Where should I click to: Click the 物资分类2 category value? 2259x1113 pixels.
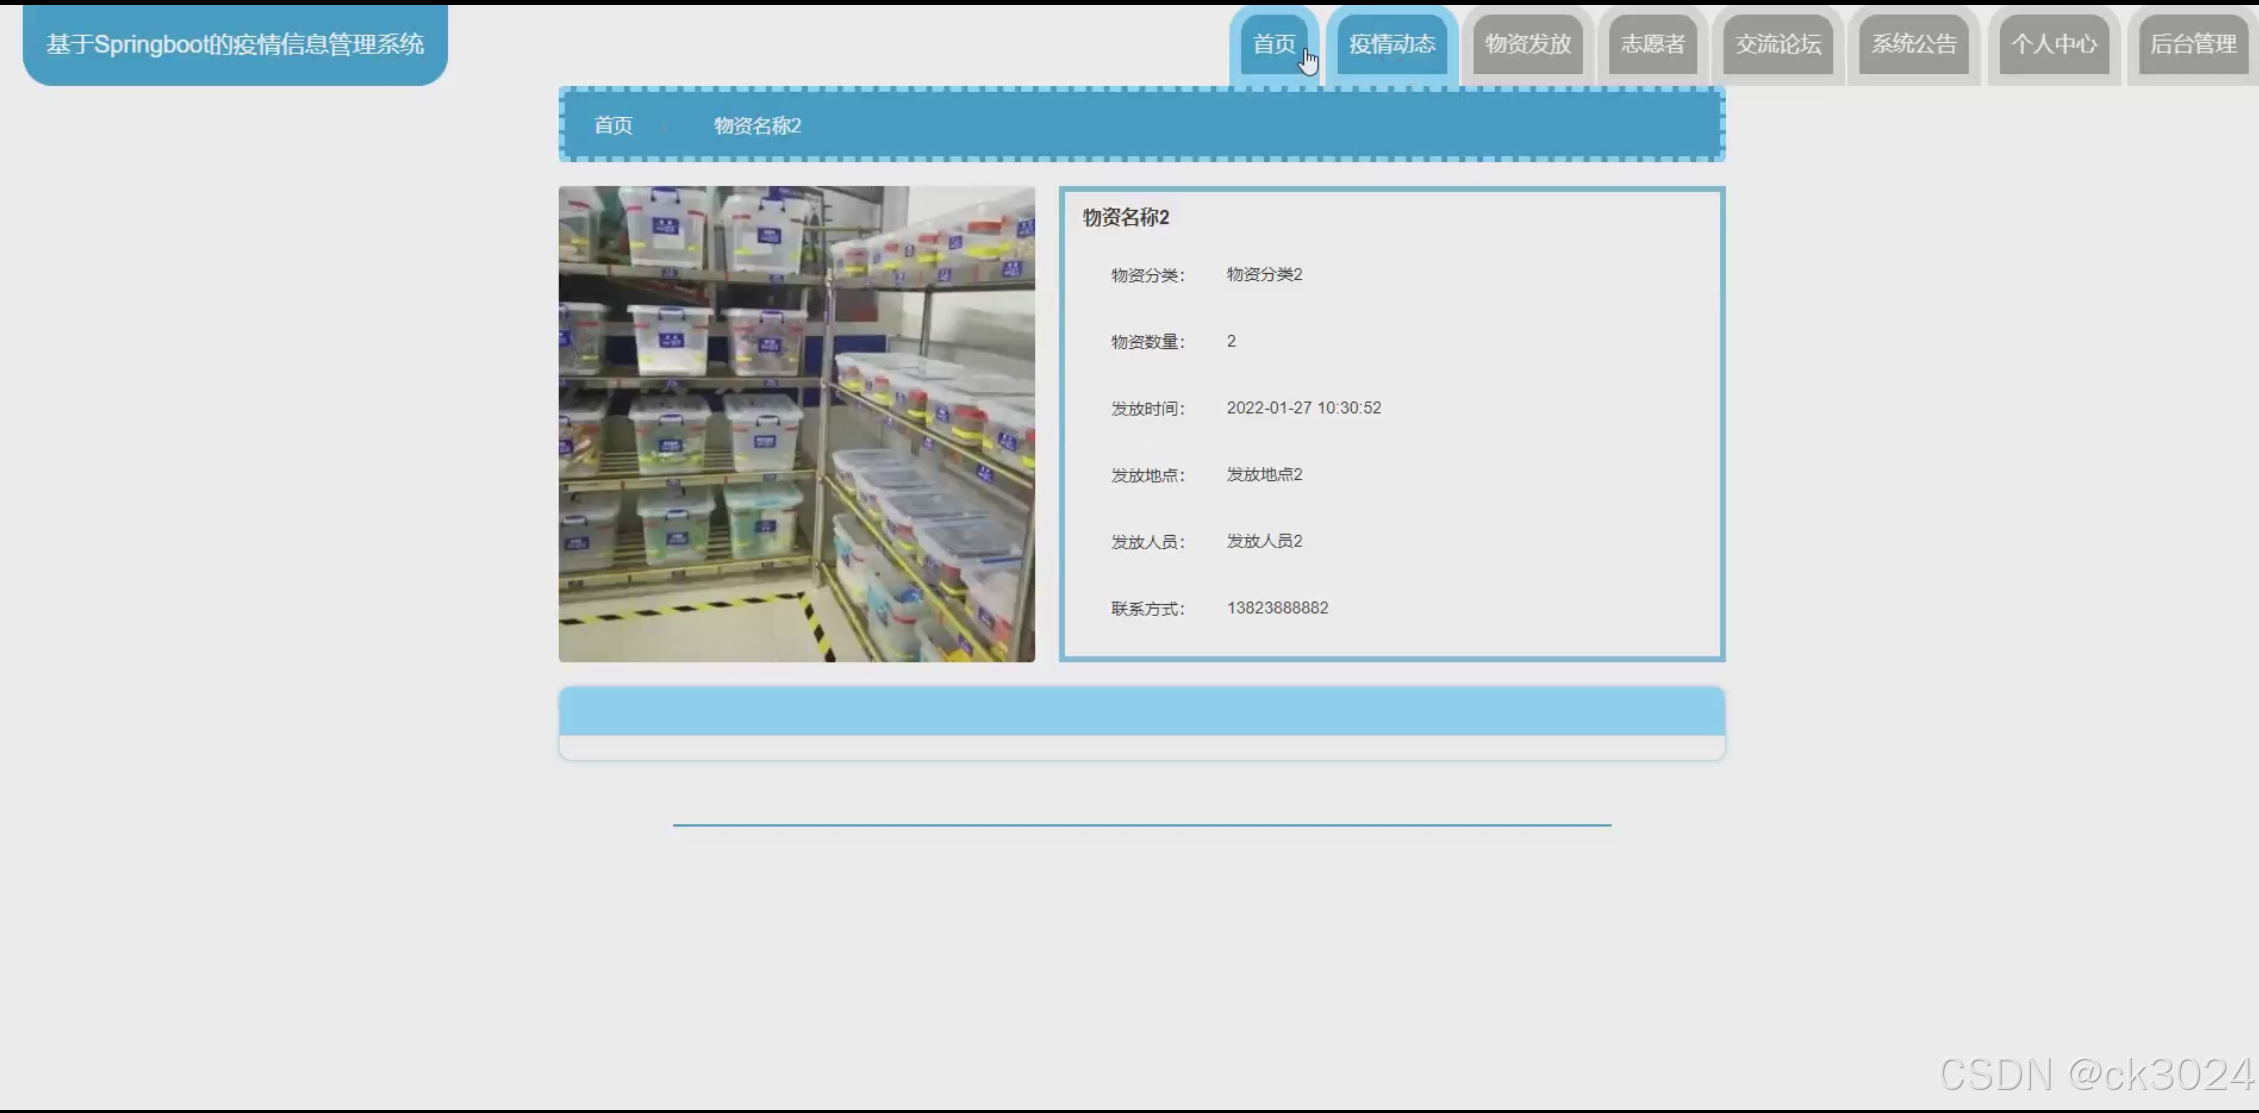click(x=1264, y=274)
